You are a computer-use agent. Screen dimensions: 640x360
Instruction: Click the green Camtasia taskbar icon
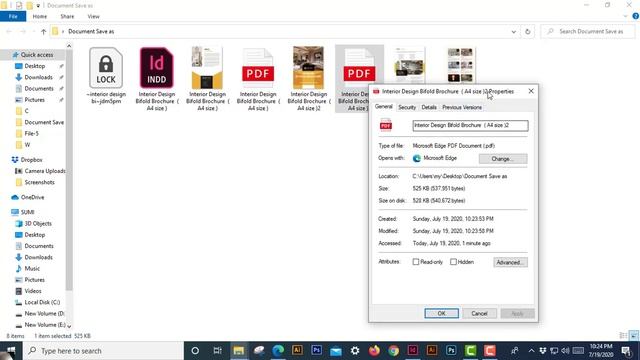click(x=470, y=351)
